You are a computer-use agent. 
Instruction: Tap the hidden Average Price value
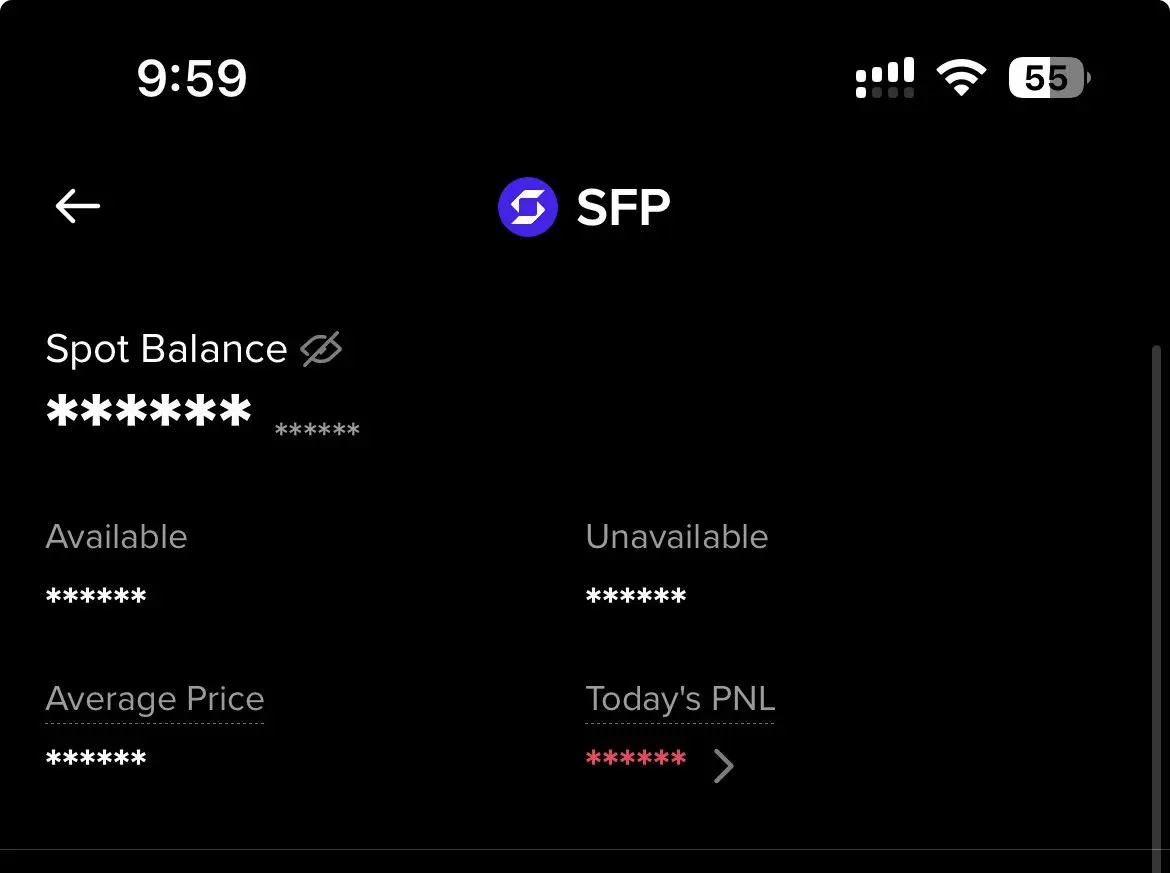click(x=96, y=758)
